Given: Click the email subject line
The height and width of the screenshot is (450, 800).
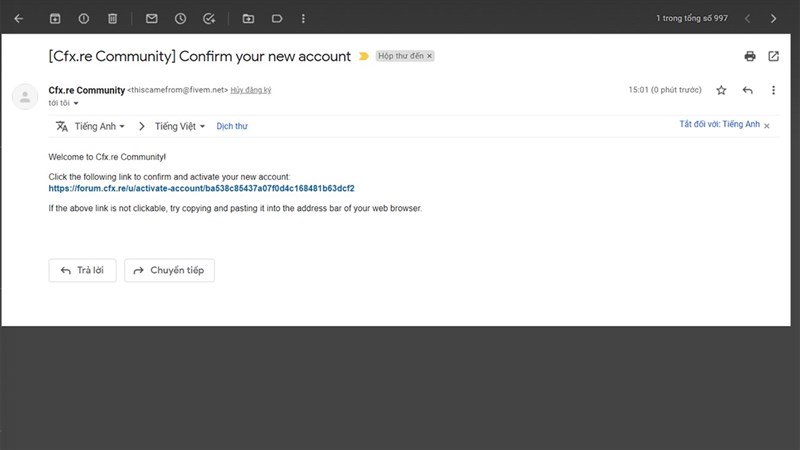Looking at the screenshot, I should 199,56.
